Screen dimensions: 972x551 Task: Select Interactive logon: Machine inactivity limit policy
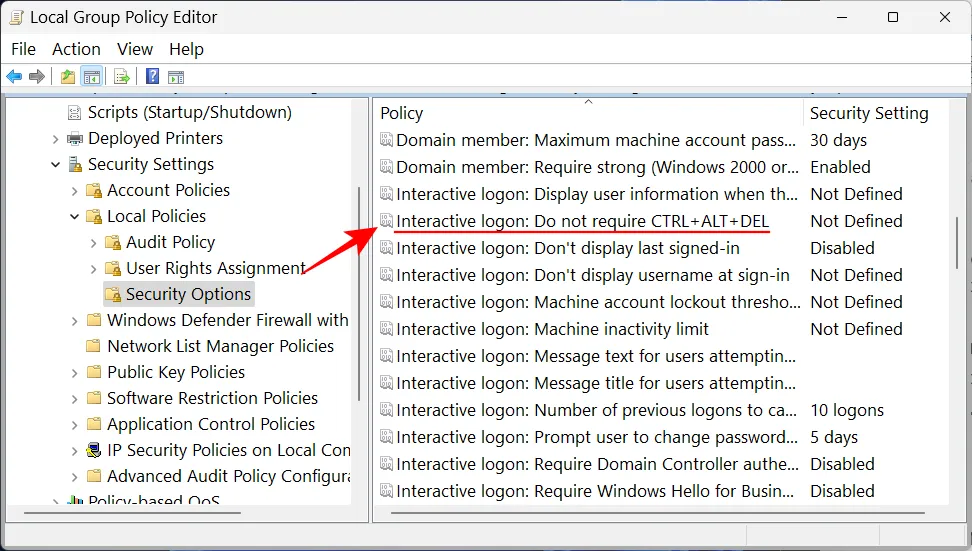(x=552, y=329)
